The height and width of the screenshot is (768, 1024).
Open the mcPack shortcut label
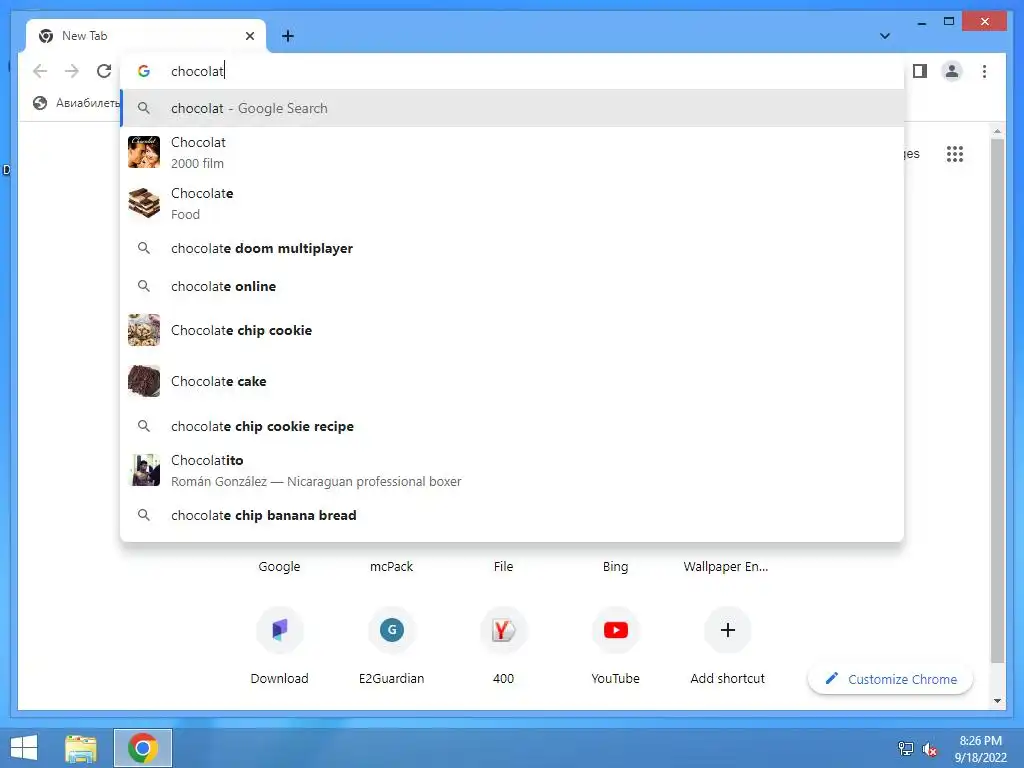point(391,566)
